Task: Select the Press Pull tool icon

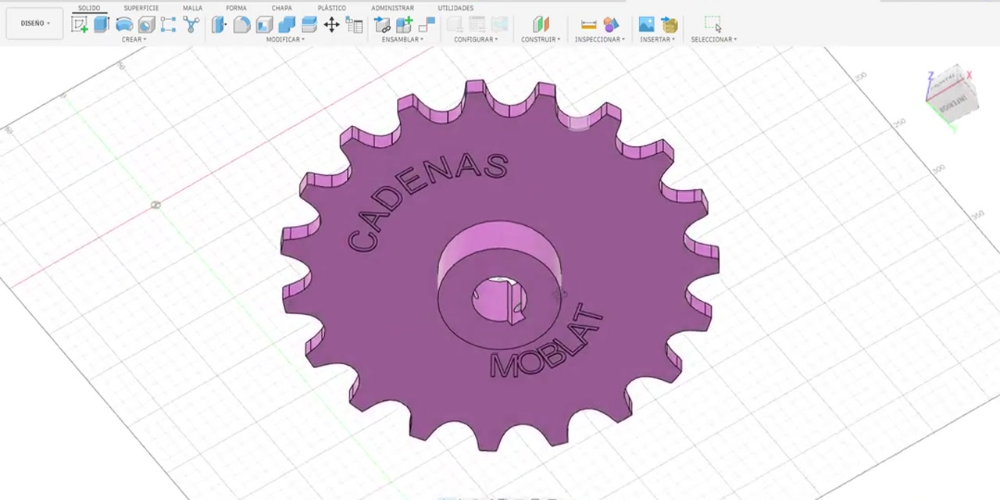Action: 219,25
